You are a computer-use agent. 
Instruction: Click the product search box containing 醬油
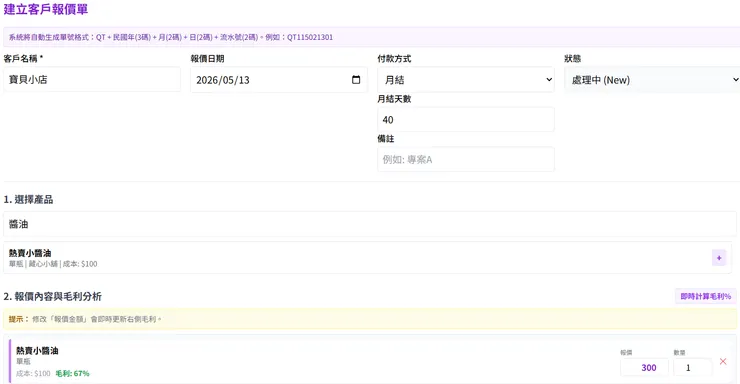click(370, 224)
